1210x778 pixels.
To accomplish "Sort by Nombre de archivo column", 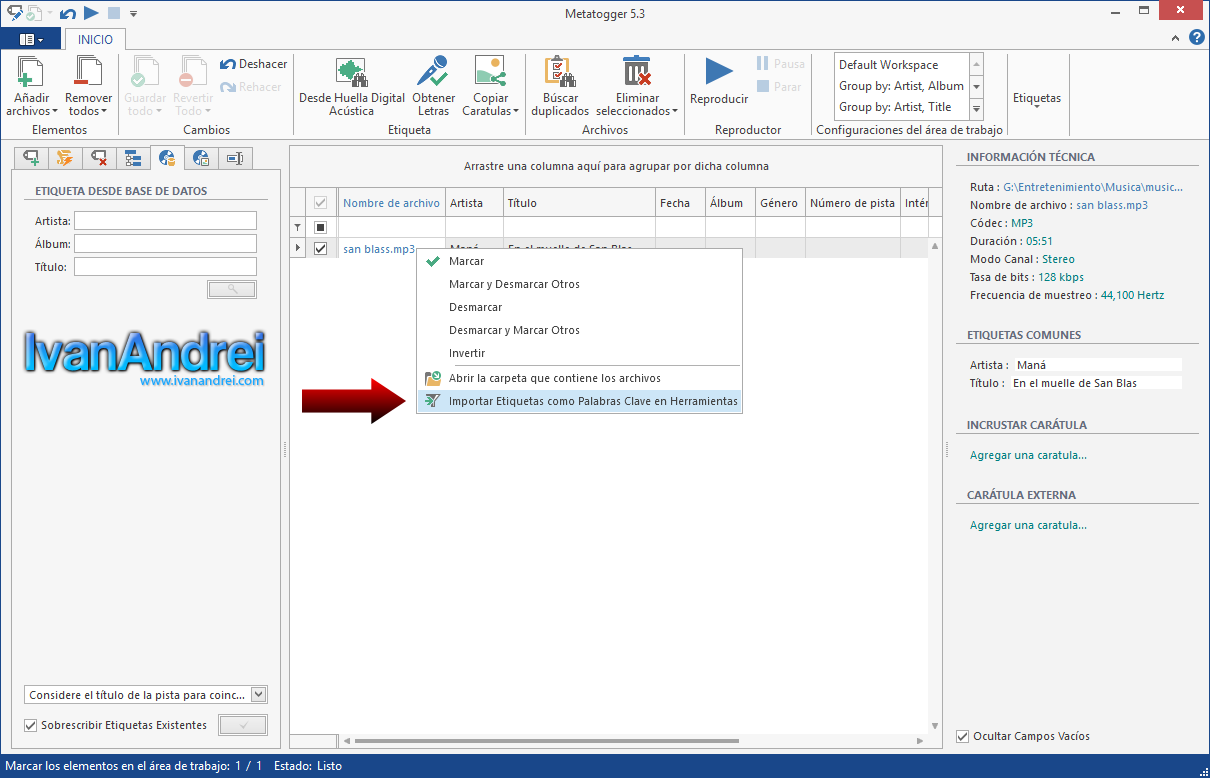I will click(x=392, y=203).
